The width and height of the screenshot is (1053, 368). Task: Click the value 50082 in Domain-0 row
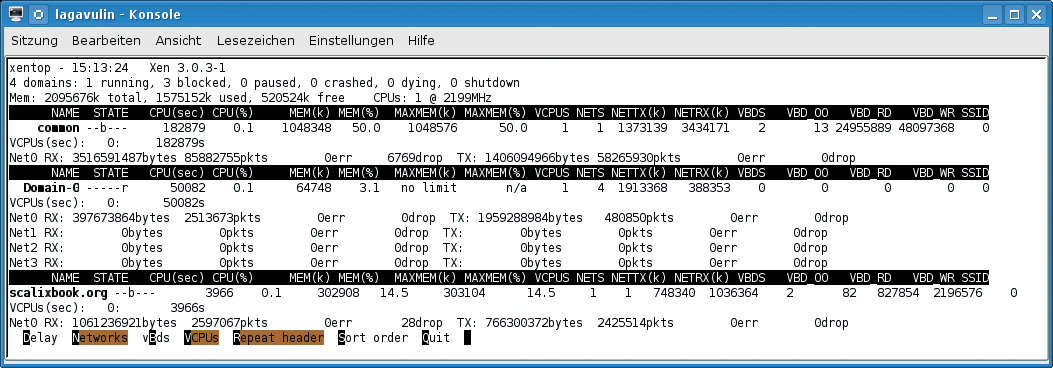pyautogui.click(x=187, y=188)
